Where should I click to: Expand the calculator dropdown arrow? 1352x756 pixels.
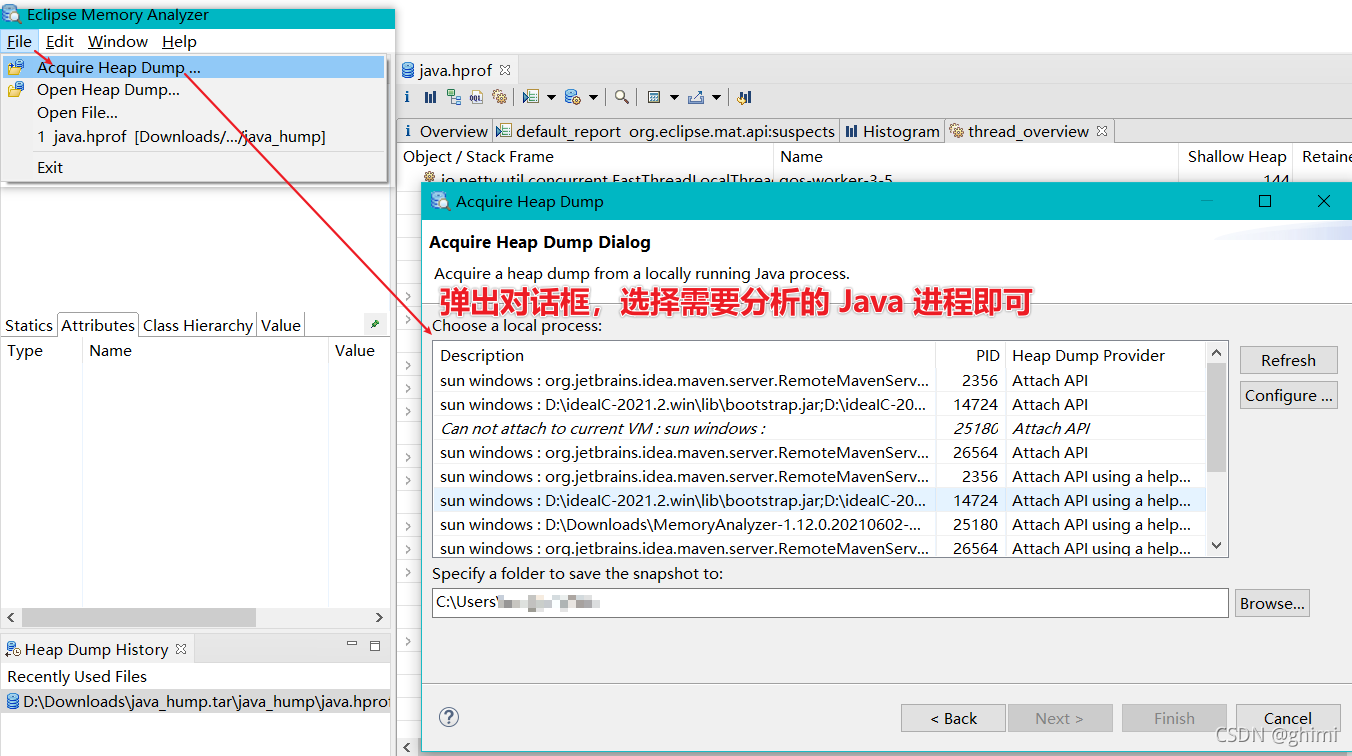coord(674,97)
